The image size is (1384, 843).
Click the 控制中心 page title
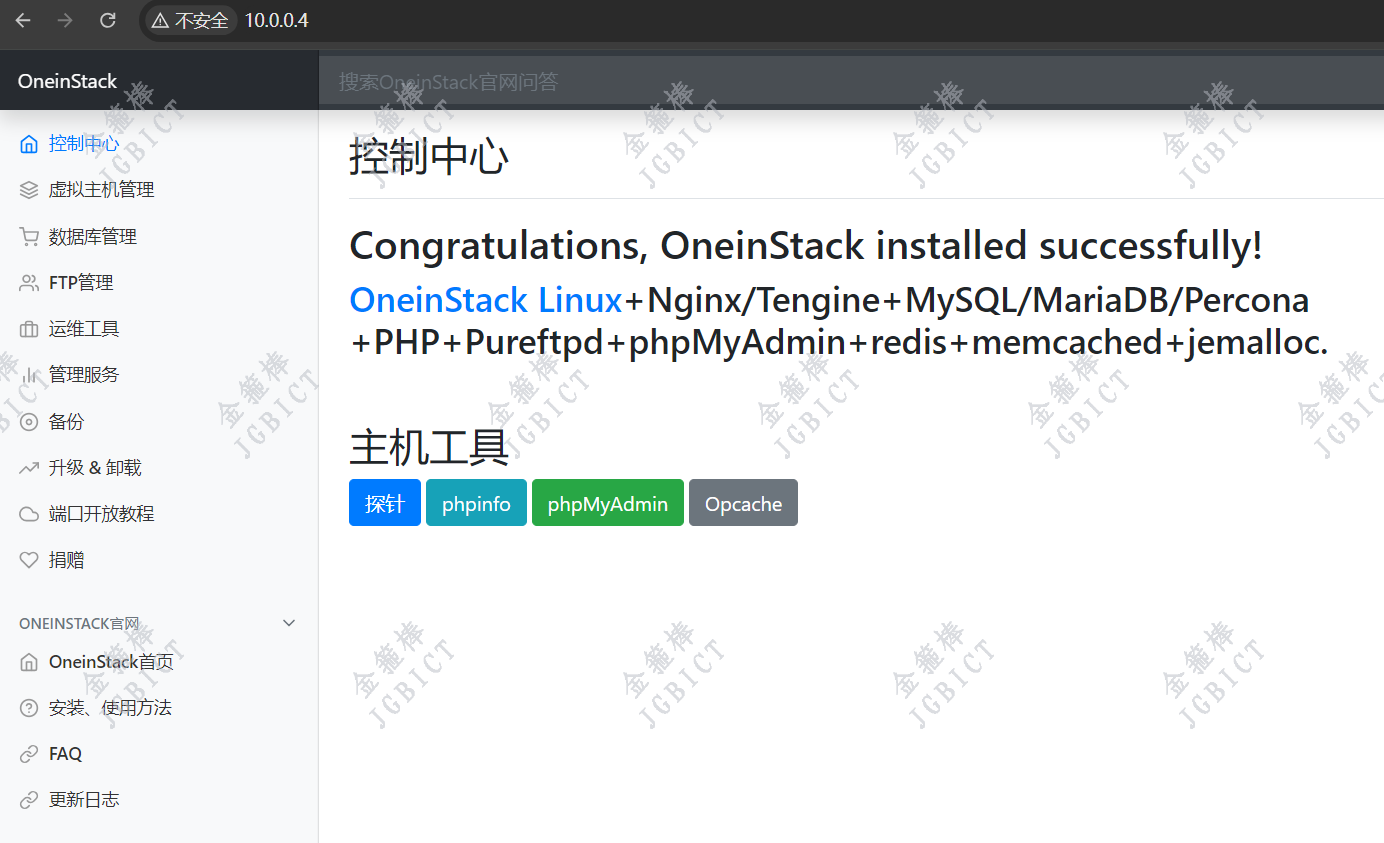tap(429, 158)
